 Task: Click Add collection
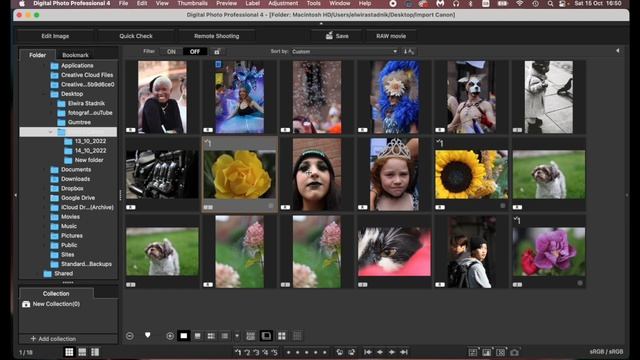coord(53,339)
